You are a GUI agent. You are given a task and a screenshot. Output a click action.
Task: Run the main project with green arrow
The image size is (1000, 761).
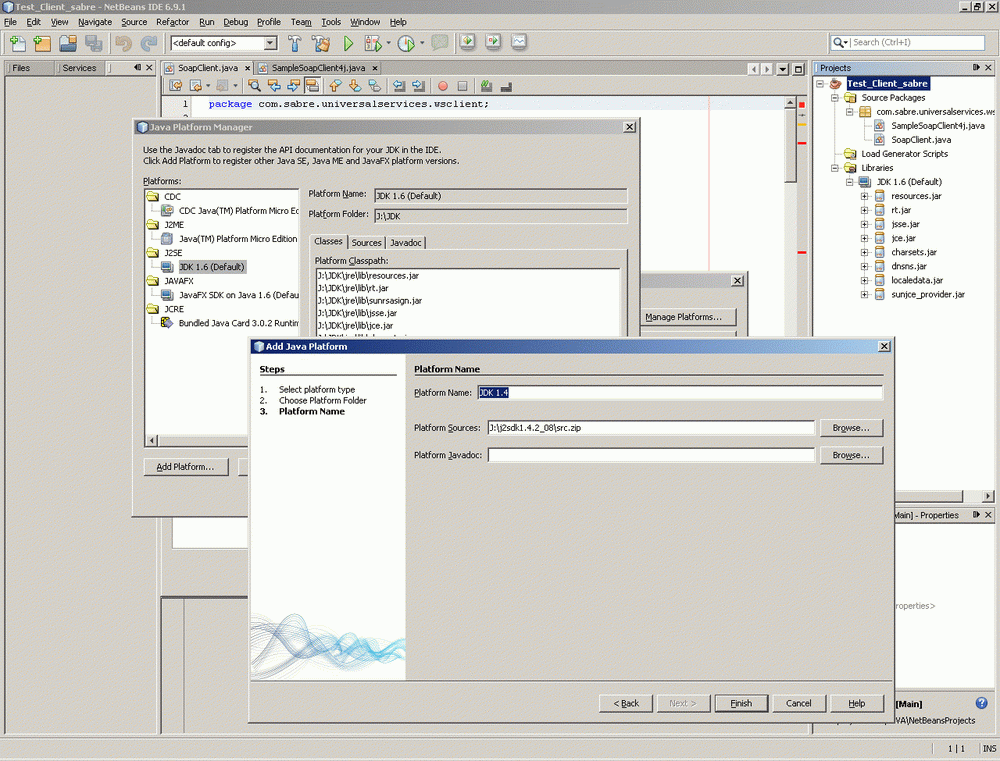point(348,43)
